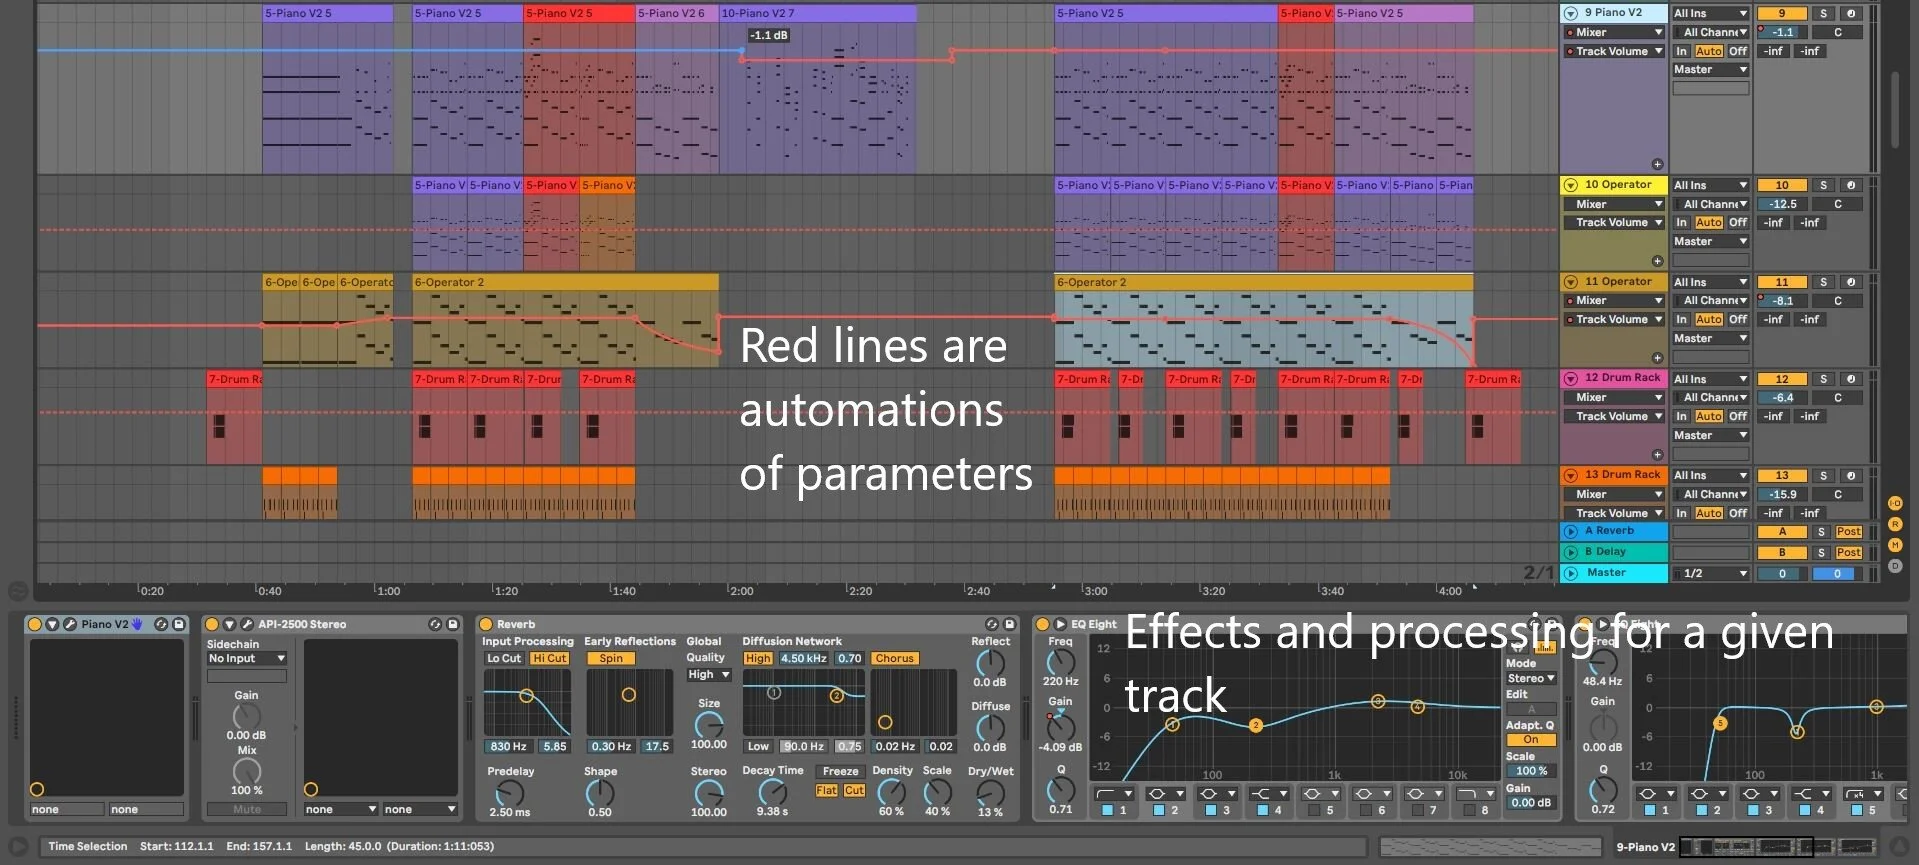
Task: Disable Reverb Hi Cut filter
Action: pyautogui.click(x=550, y=659)
